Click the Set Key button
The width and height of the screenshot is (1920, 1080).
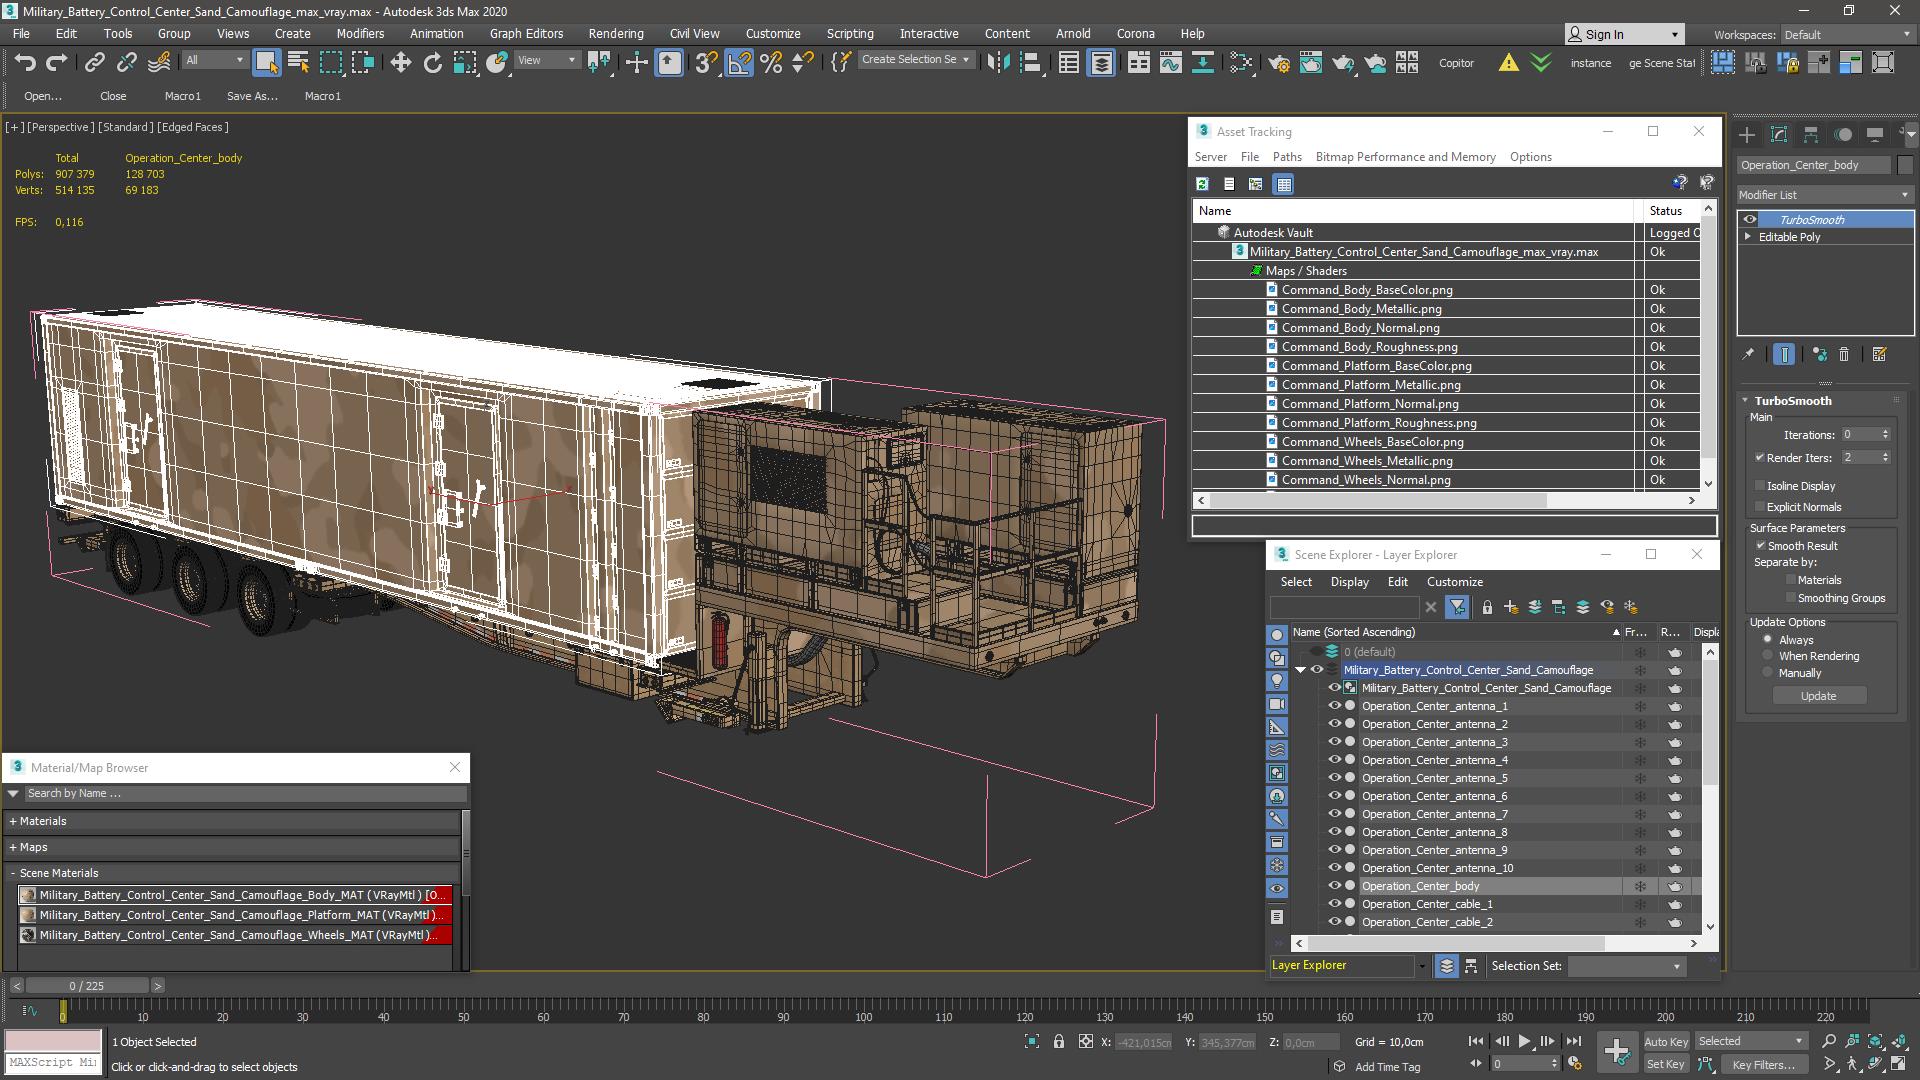coord(1666,1064)
